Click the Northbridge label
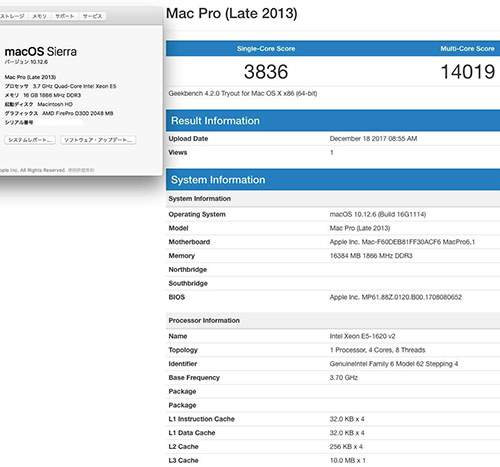The width and height of the screenshot is (500, 467). tap(188, 270)
